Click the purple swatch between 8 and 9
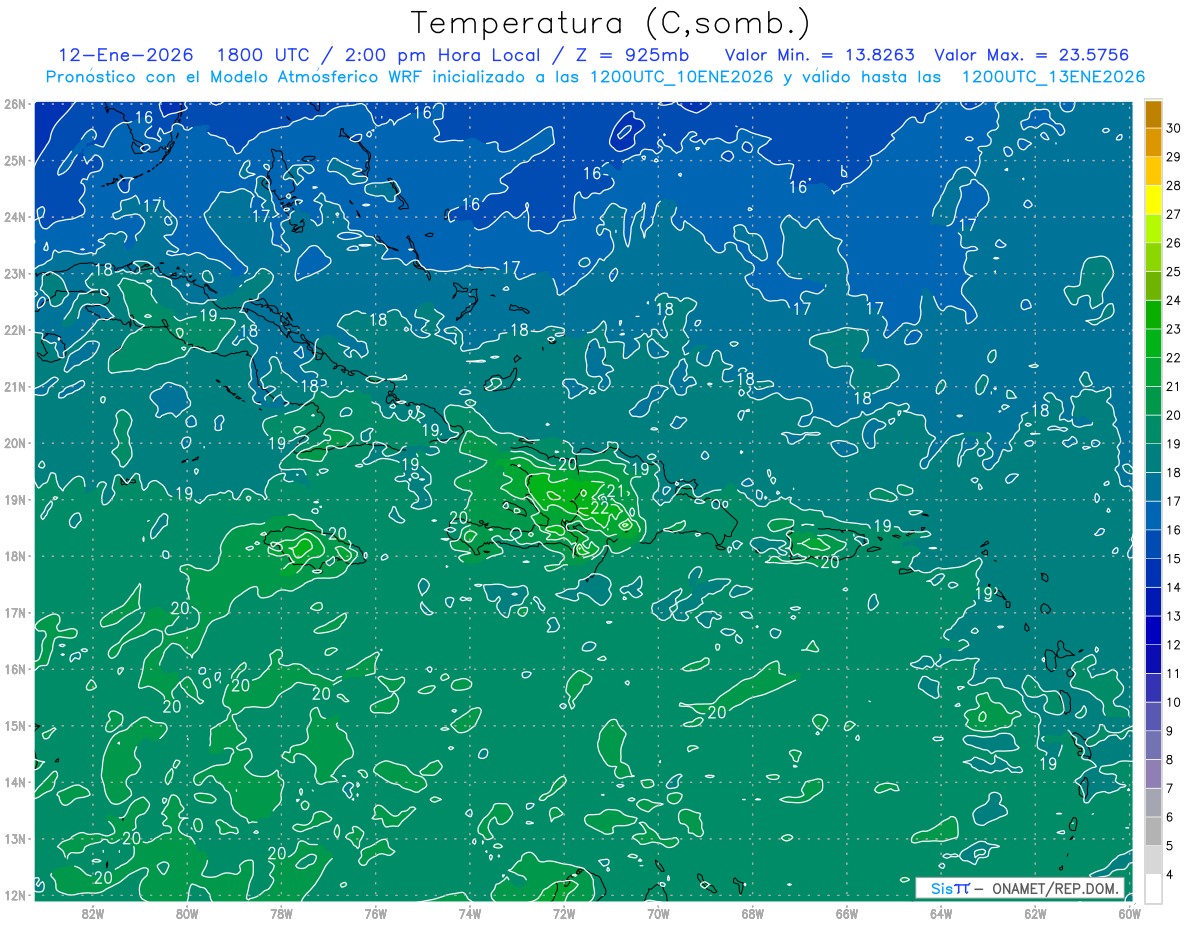 [1153, 745]
